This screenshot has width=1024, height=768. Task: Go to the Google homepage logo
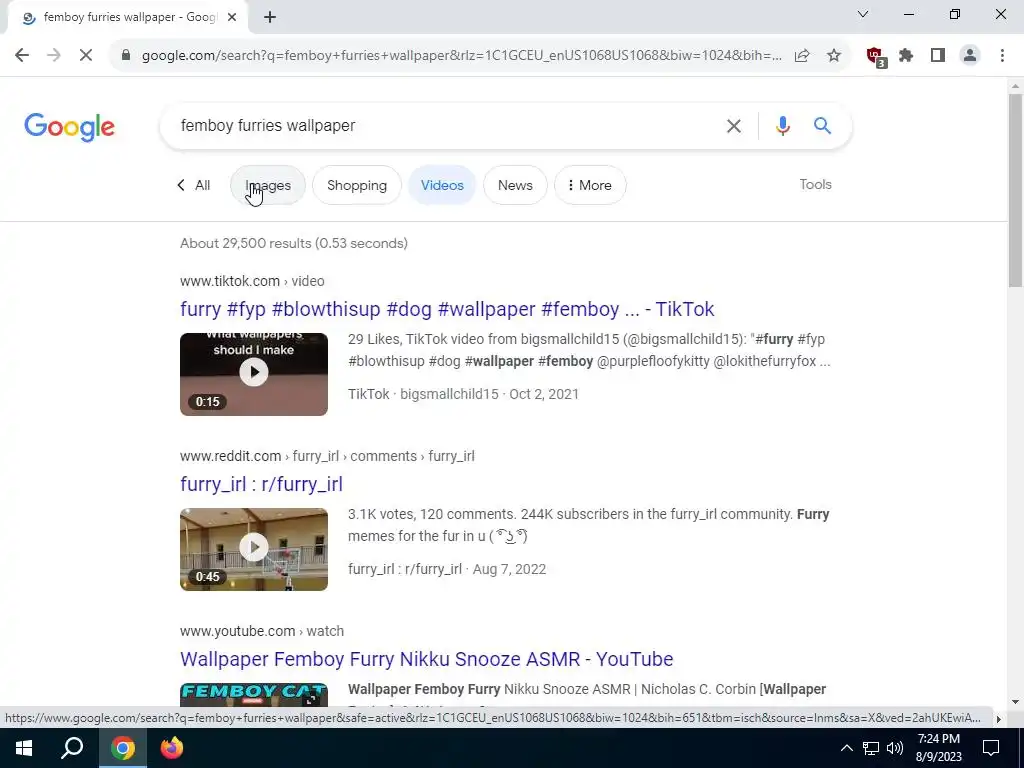tap(69, 127)
